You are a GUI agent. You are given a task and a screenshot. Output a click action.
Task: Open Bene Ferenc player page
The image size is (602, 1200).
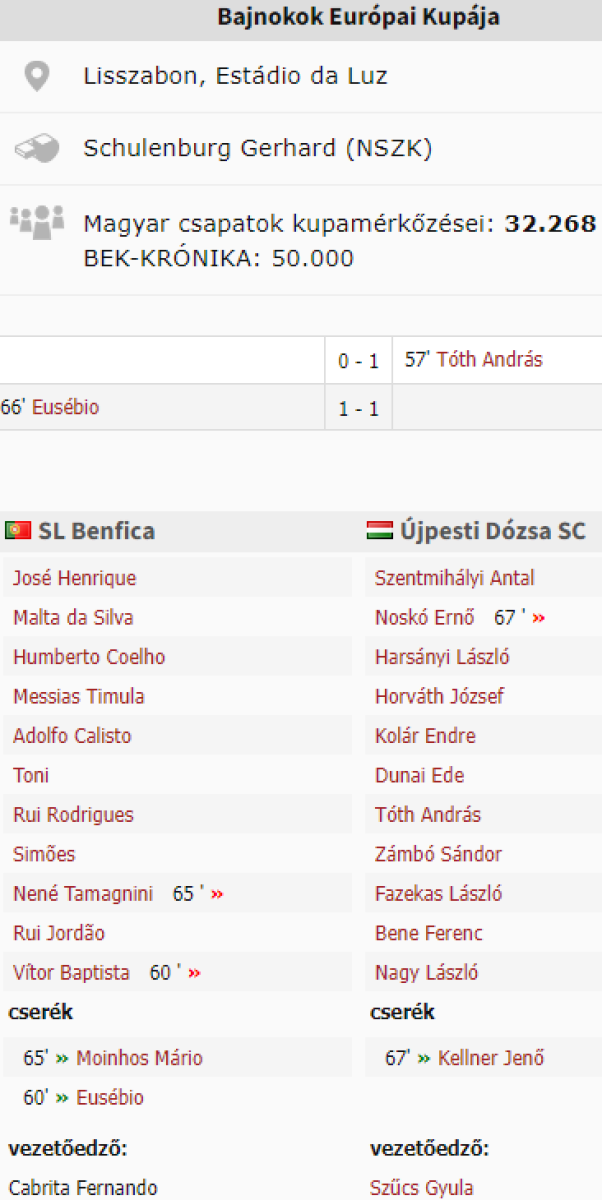428,933
